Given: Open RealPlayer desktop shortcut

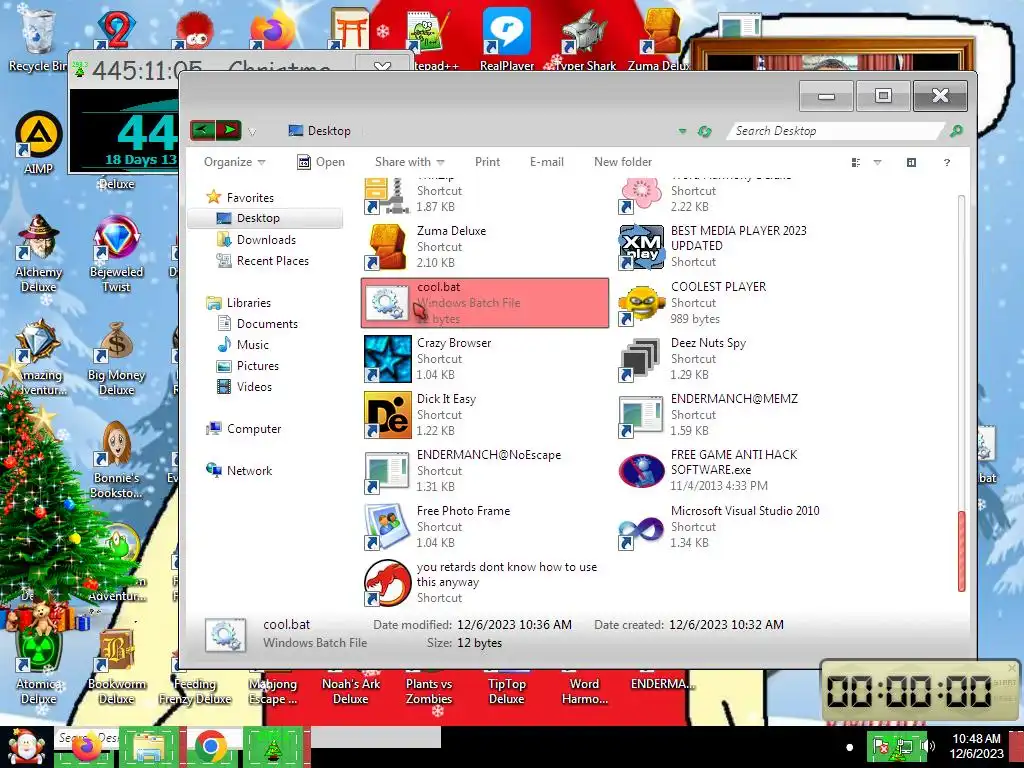Looking at the screenshot, I should point(507,39).
